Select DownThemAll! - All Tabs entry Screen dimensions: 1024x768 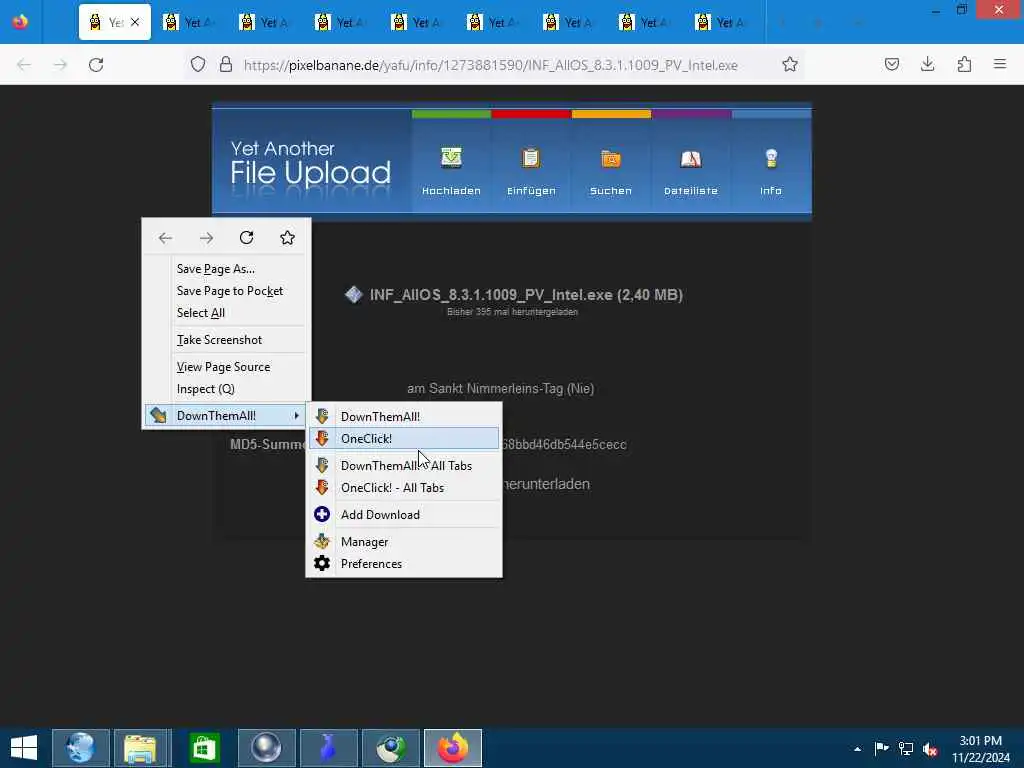point(404,466)
